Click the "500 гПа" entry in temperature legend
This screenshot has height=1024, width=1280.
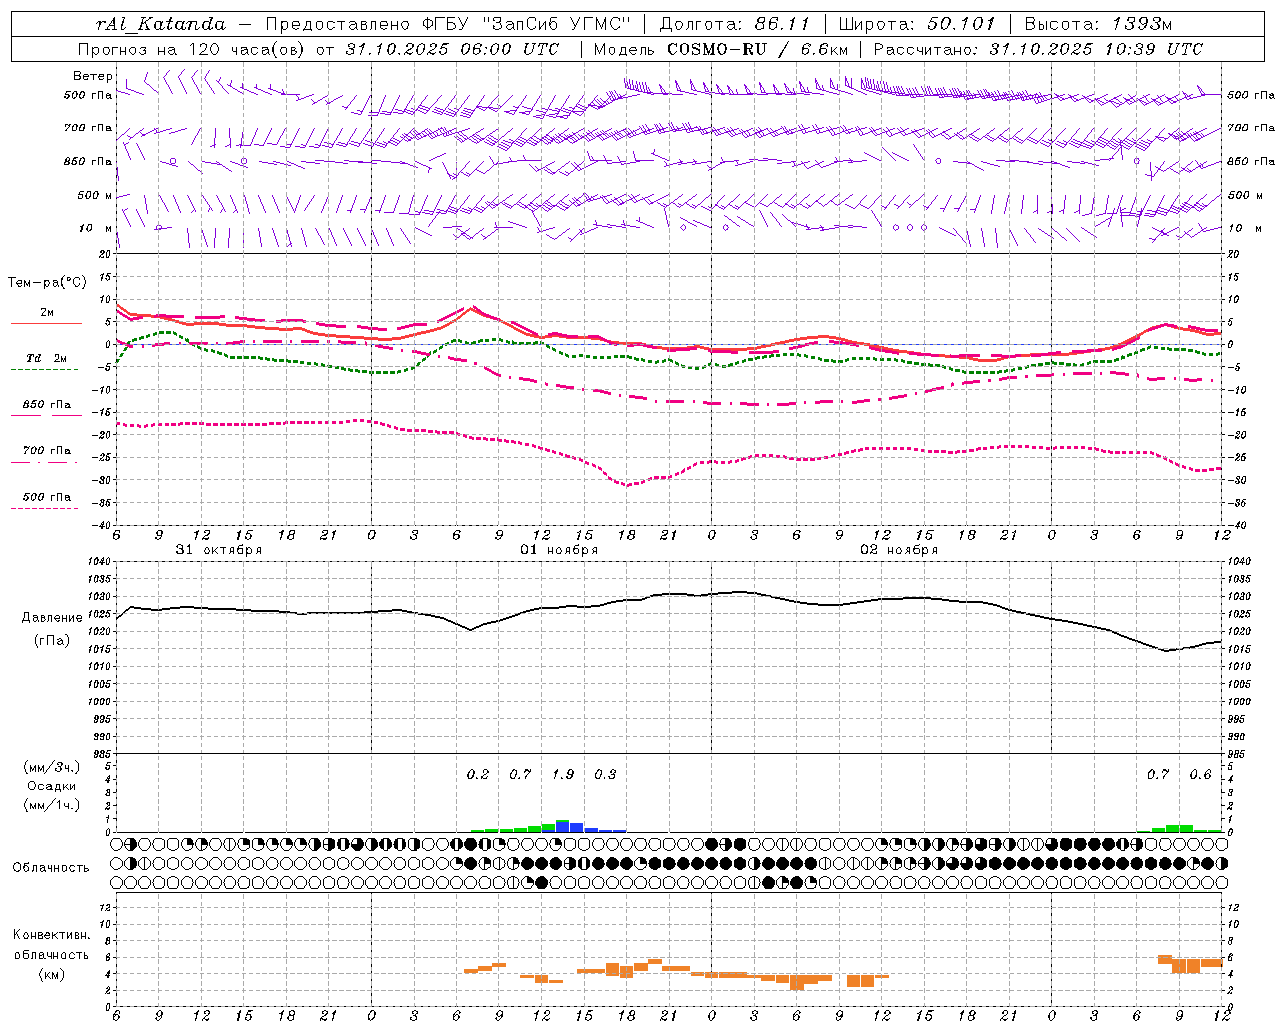pos(47,496)
